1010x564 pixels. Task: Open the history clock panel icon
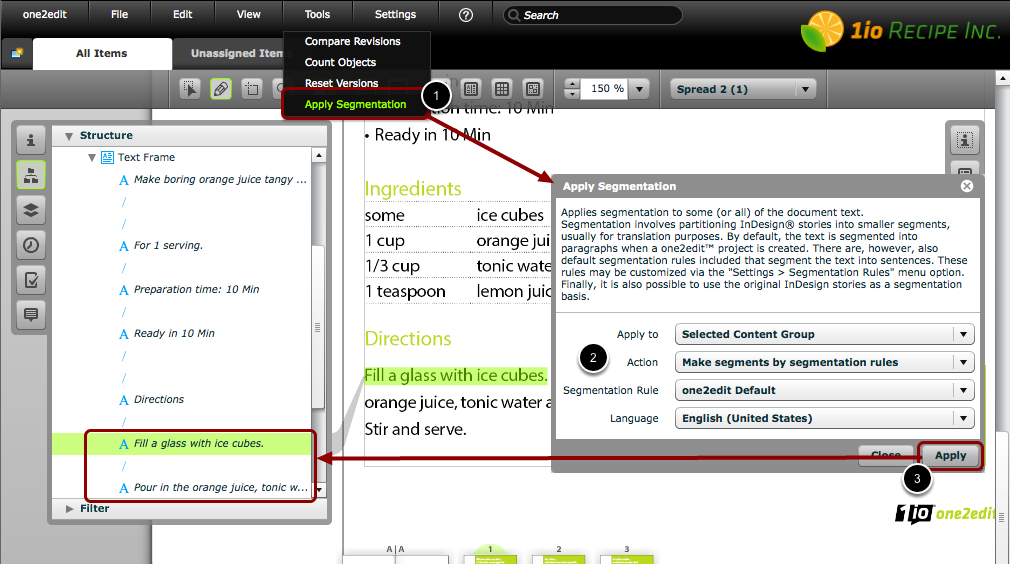(31, 245)
